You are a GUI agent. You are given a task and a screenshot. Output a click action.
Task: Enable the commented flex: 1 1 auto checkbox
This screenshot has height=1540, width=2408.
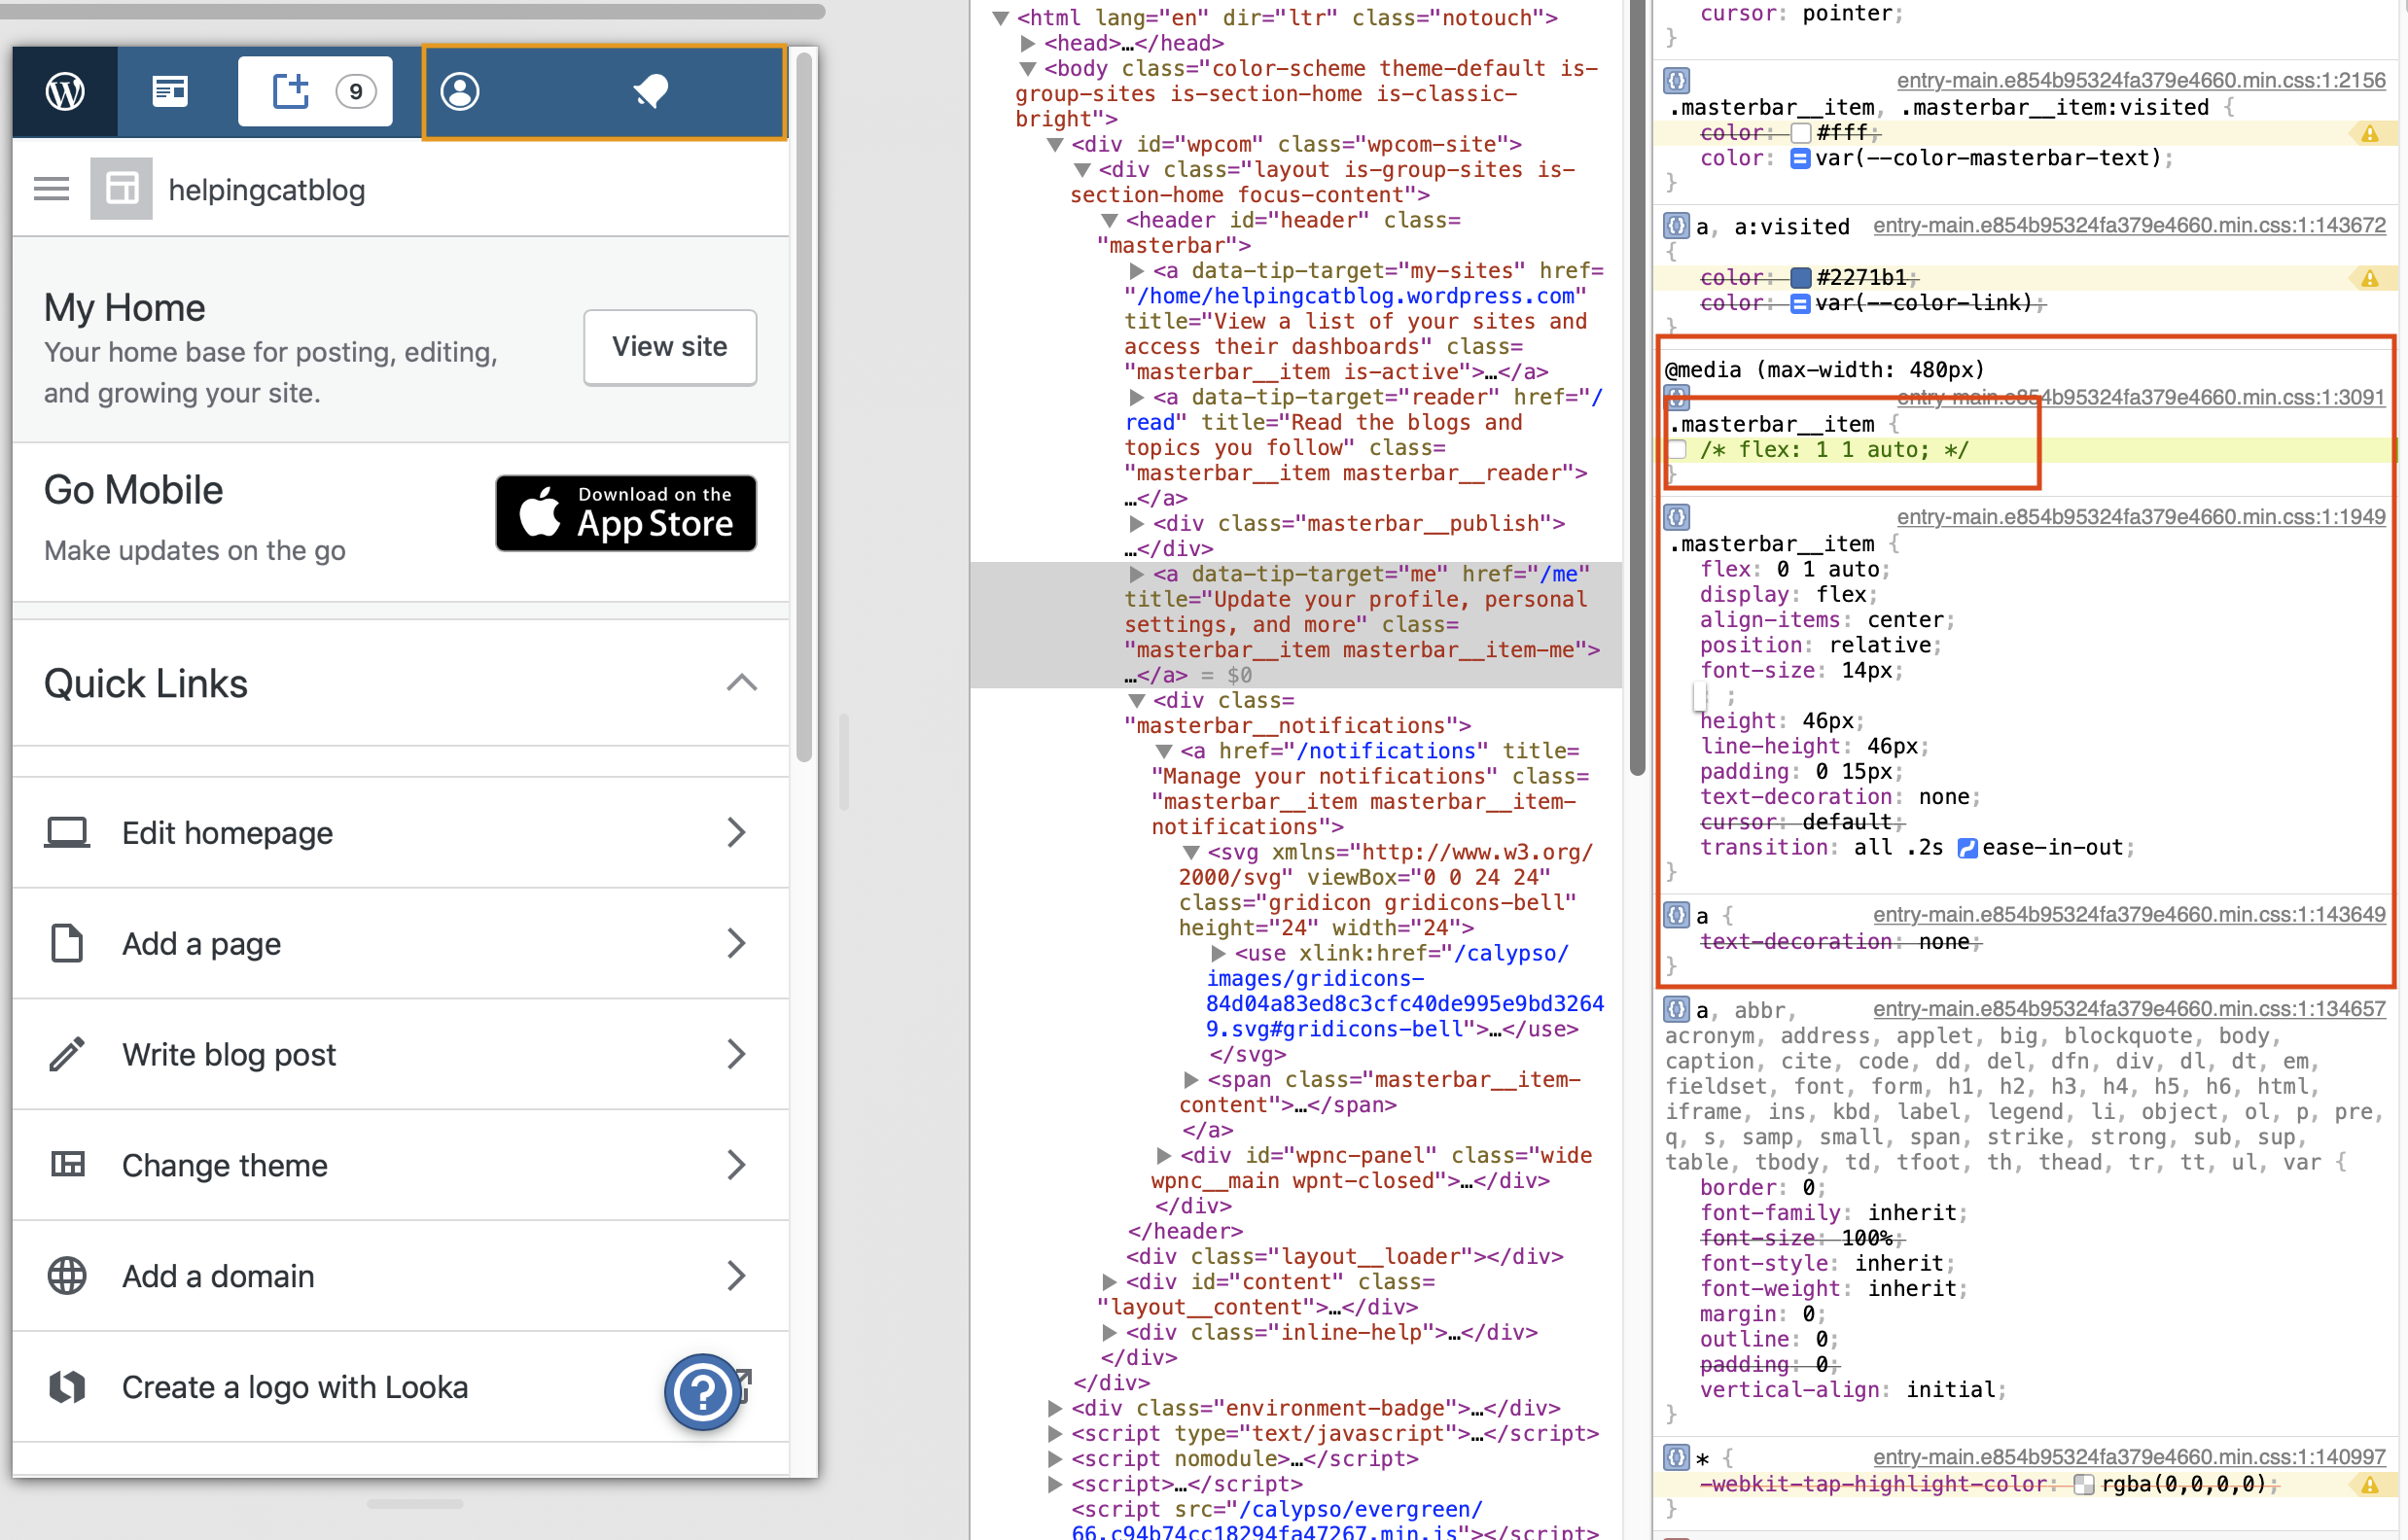click(x=1678, y=450)
